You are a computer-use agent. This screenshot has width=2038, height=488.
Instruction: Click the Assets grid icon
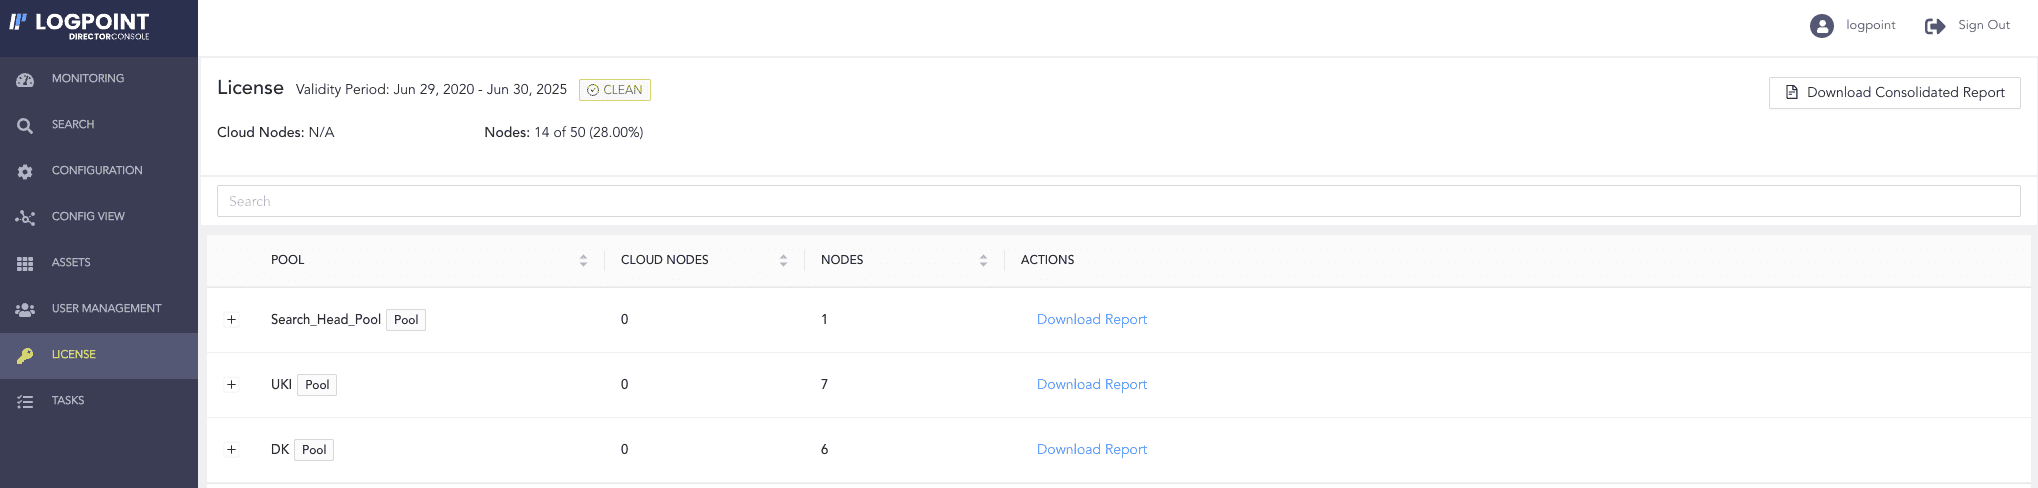[x=25, y=263]
